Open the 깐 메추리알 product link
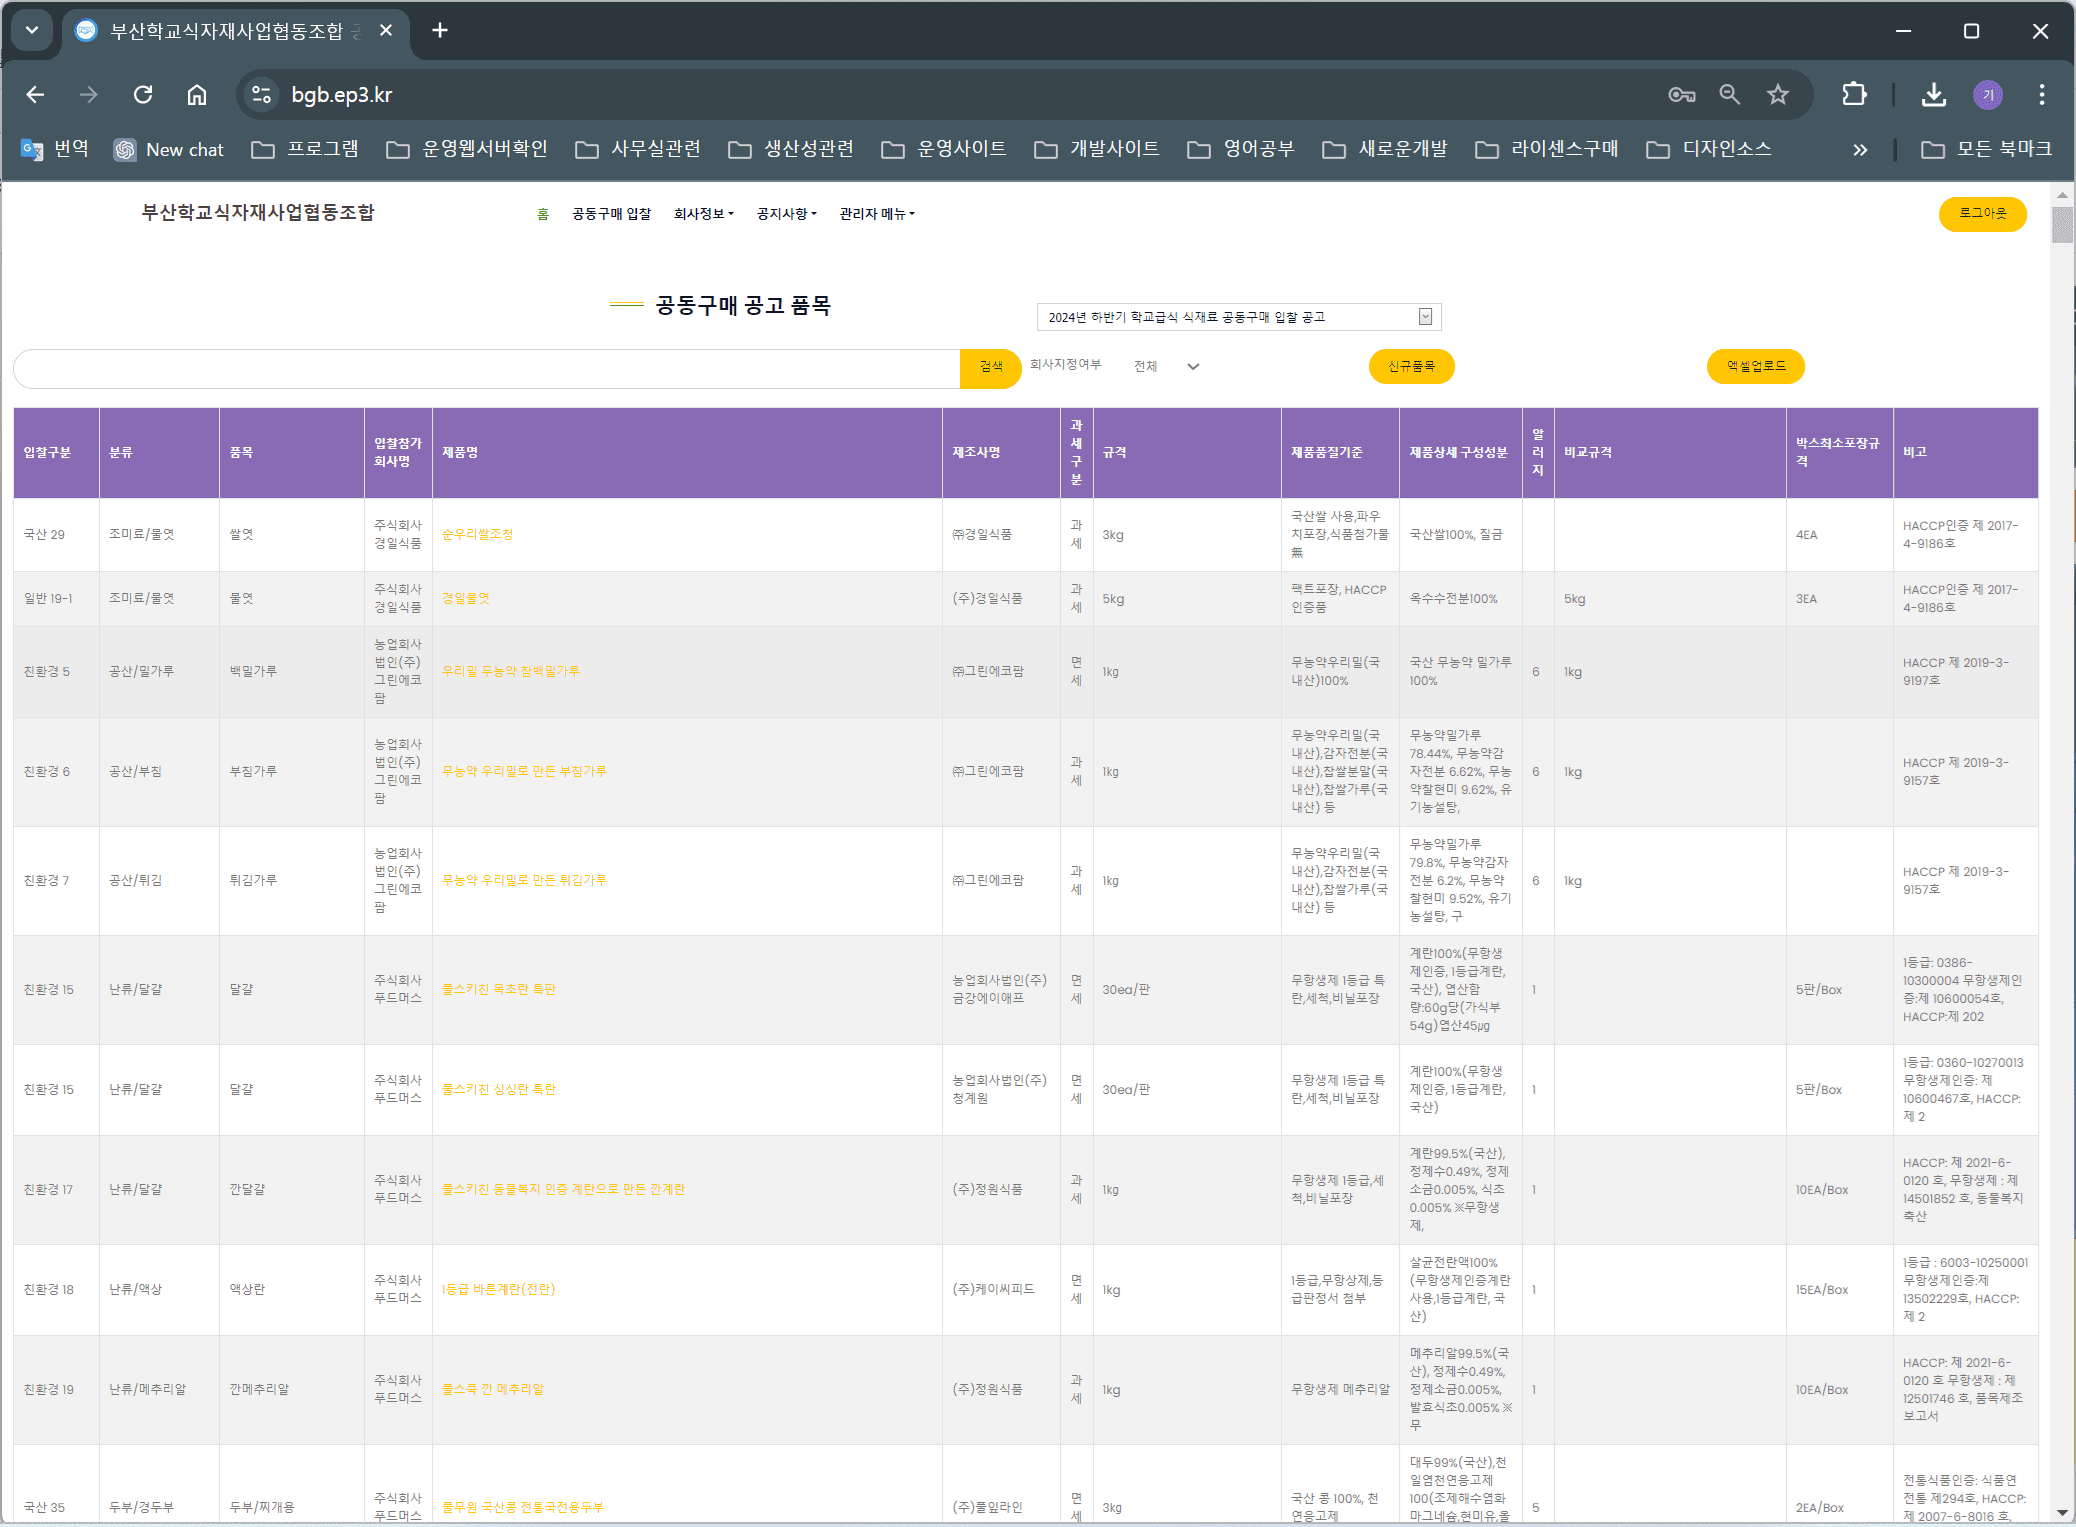The width and height of the screenshot is (2076, 1527). pyautogui.click(x=493, y=1390)
